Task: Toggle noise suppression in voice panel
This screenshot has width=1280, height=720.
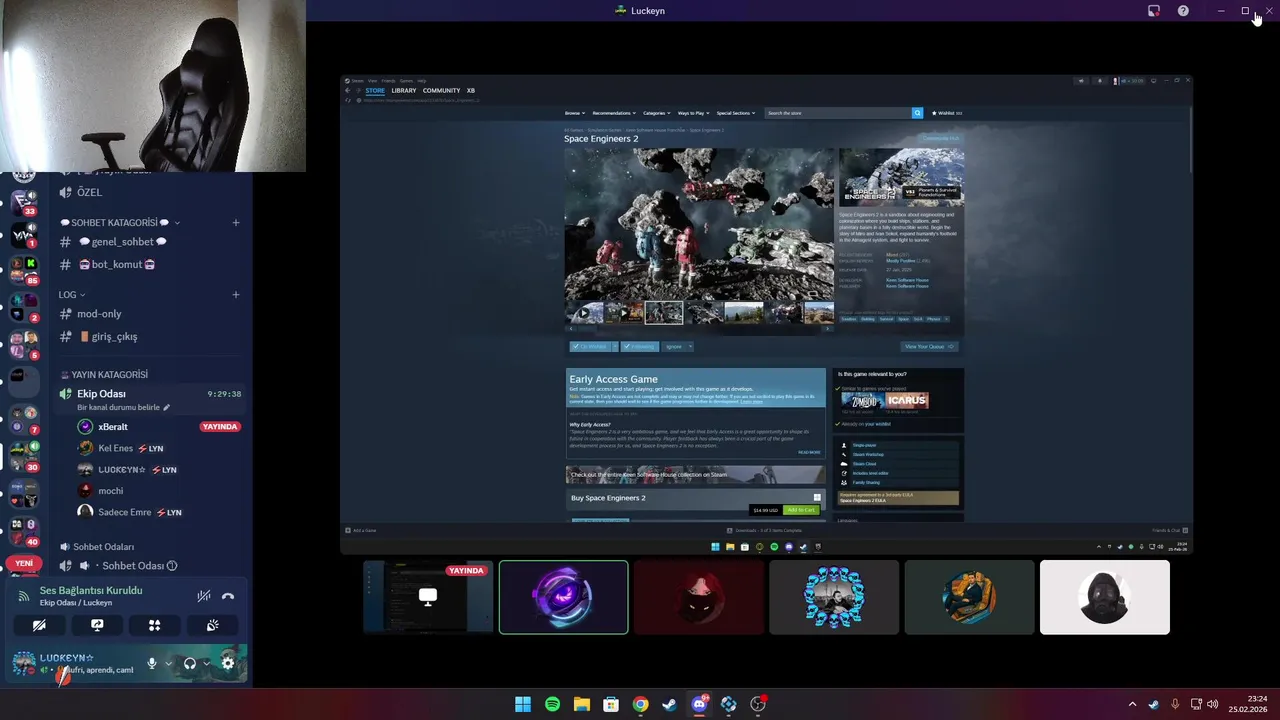Action: coord(204,596)
